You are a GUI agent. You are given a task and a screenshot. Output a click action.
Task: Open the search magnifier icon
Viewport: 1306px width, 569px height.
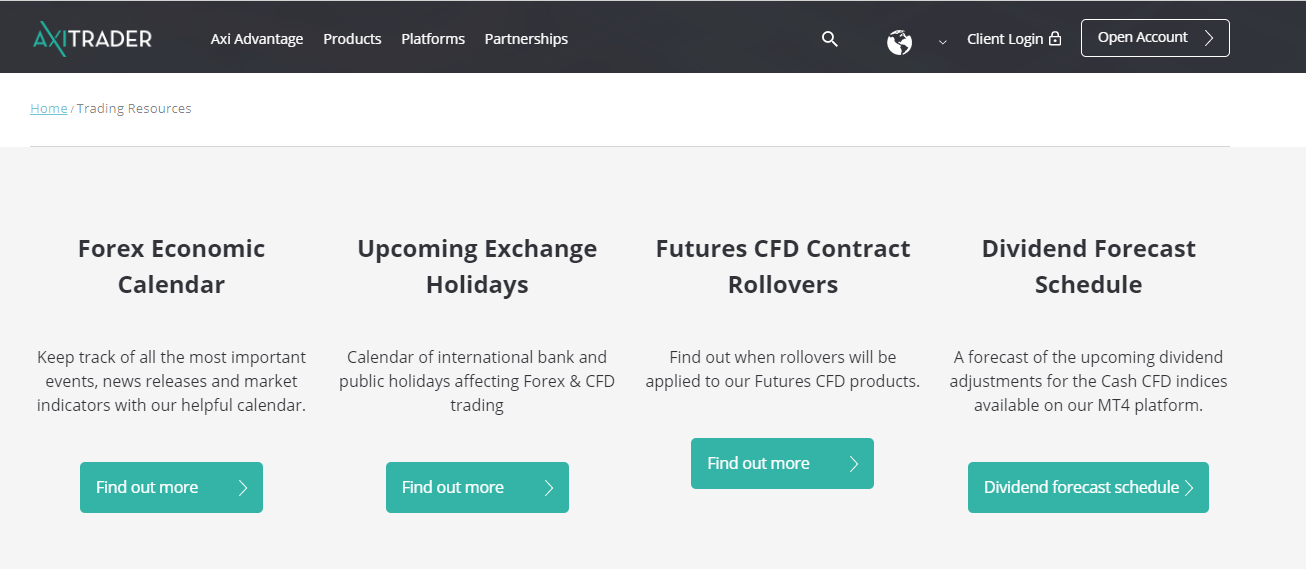point(829,39)
